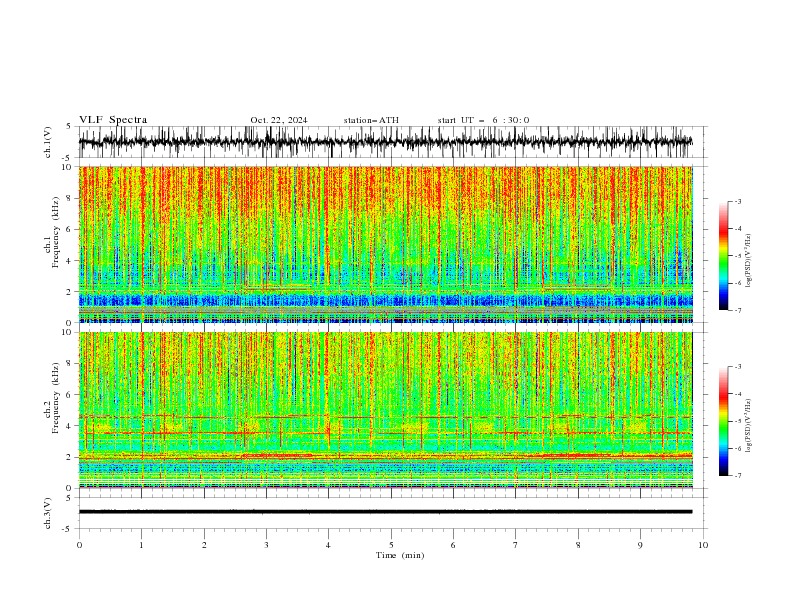Click the "-3" label on ch.1 color bar

pyautogui.click(x=737, y=201)
